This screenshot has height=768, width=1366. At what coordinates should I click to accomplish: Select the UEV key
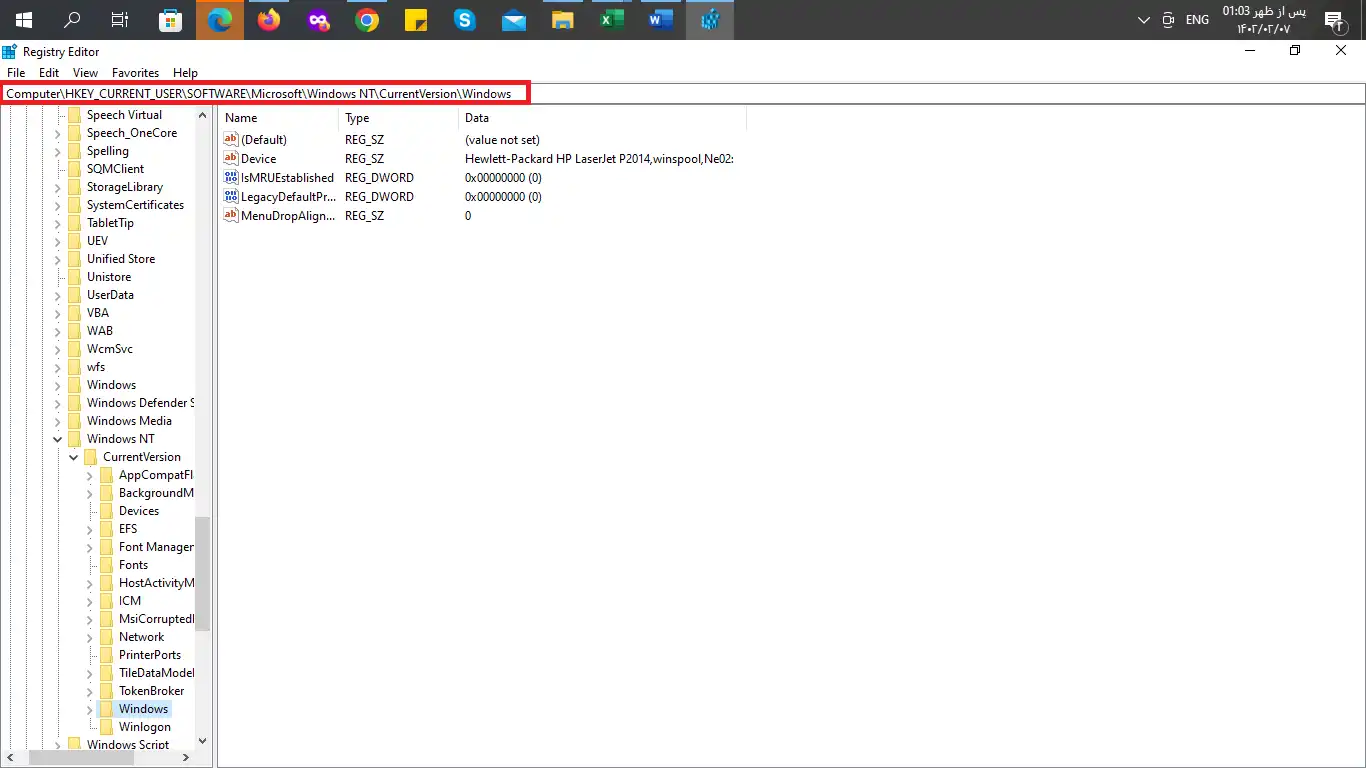pyautogui.click(x=97, y=241)
